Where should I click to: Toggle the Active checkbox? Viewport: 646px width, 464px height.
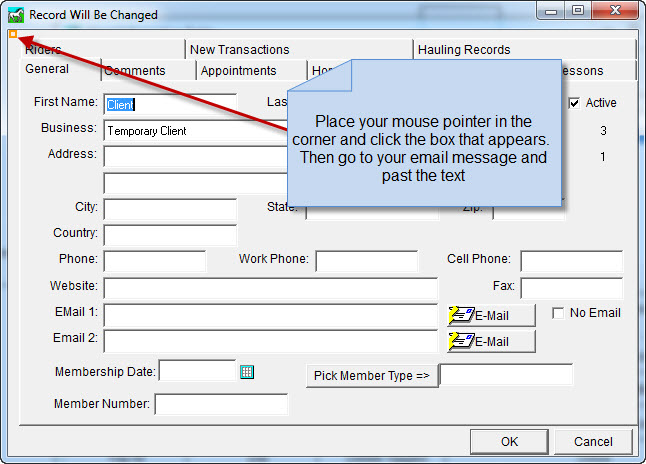(x=574, y=103)
